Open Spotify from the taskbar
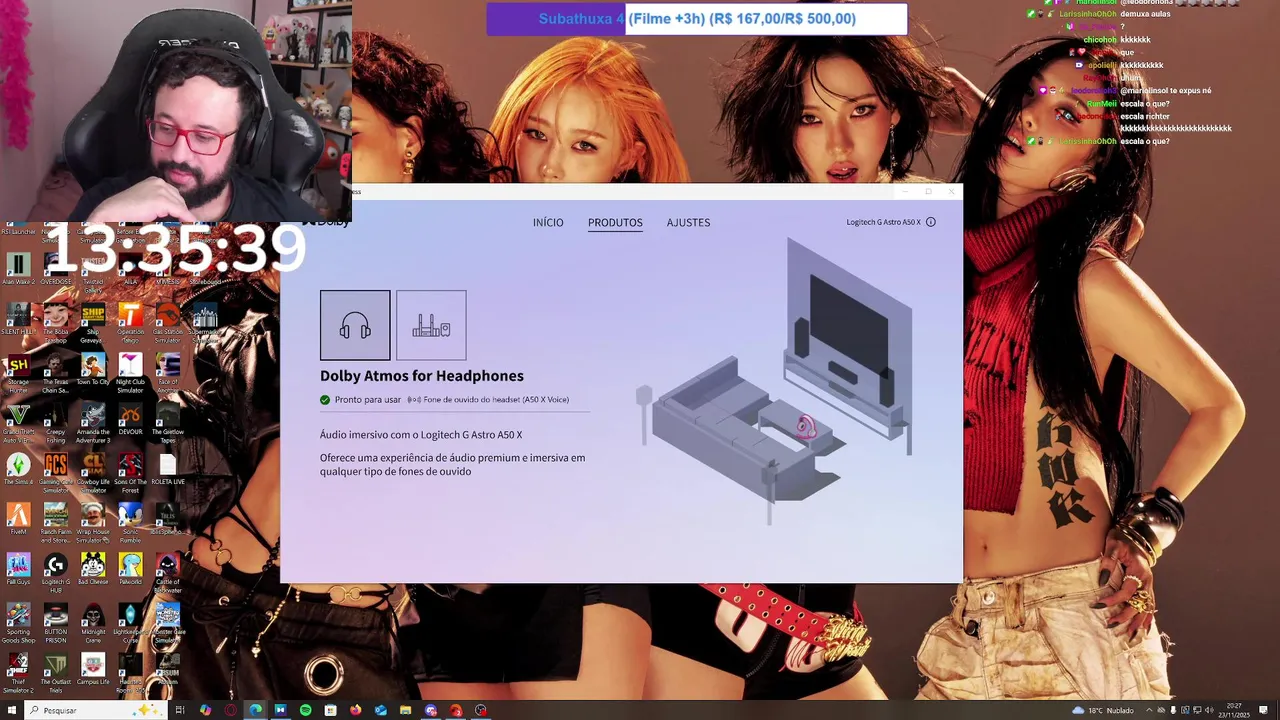 (x=305, y=710)
